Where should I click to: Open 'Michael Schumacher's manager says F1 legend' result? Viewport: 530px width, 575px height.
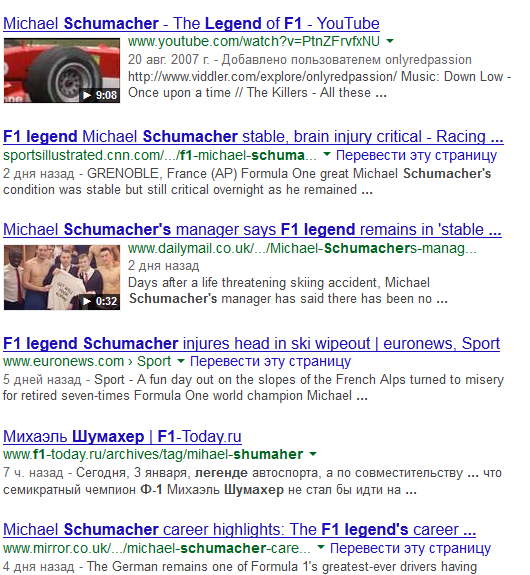252,230
